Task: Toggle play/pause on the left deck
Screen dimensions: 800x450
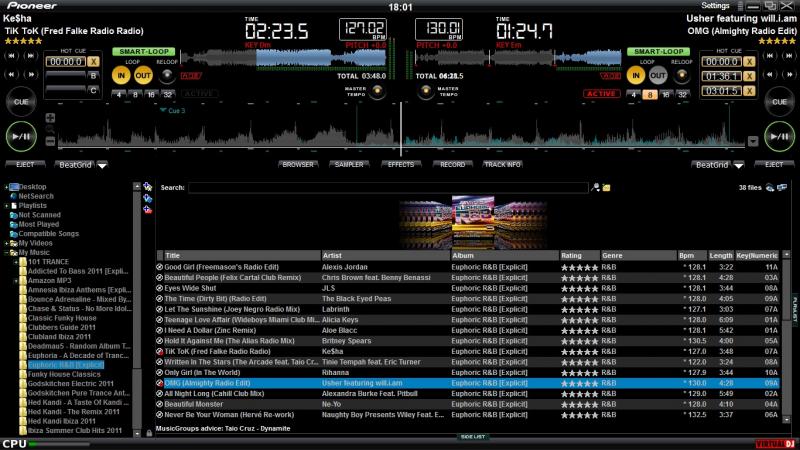Action: coord(21,136)
